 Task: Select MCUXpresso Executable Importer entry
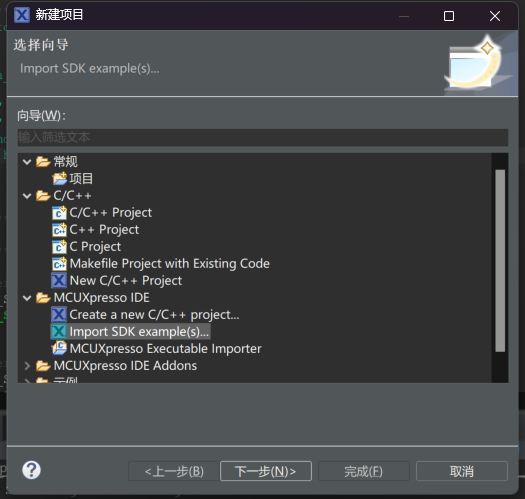point(165,349)
